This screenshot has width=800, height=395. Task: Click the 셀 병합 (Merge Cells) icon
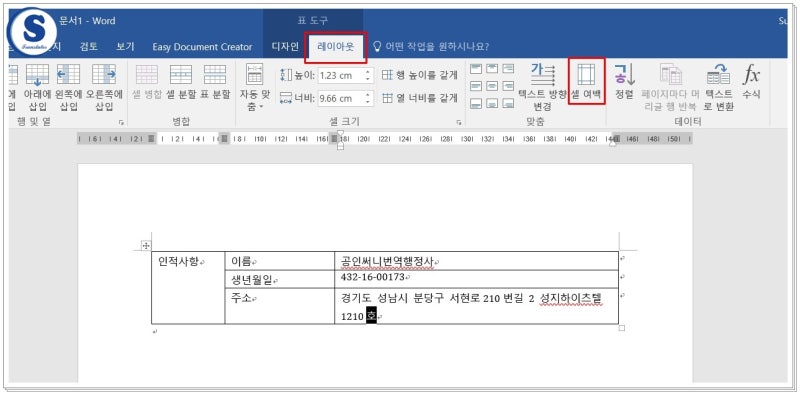(147, 75)
